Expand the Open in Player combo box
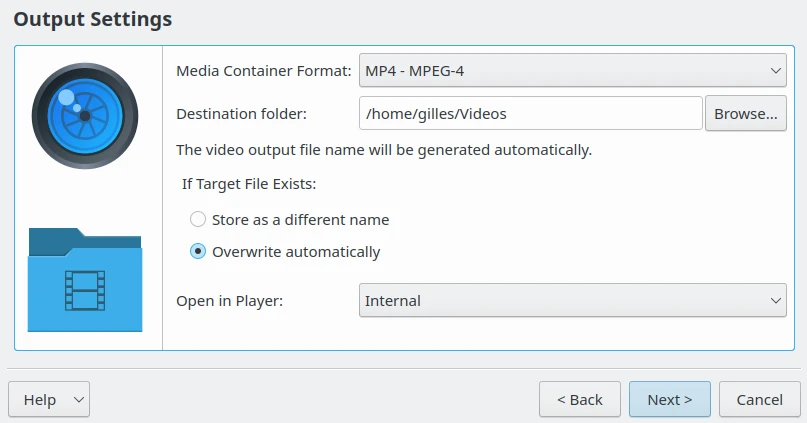The height and width of the screenshot is (423, 807). [x=572, y=301]
